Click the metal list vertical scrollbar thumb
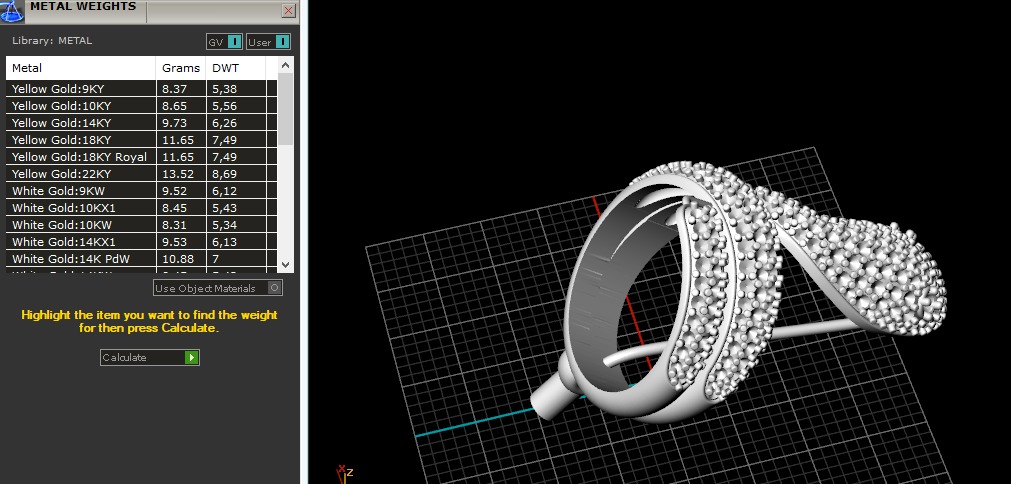This screenshot has width=1011, height=484. [x=286, y=109]
